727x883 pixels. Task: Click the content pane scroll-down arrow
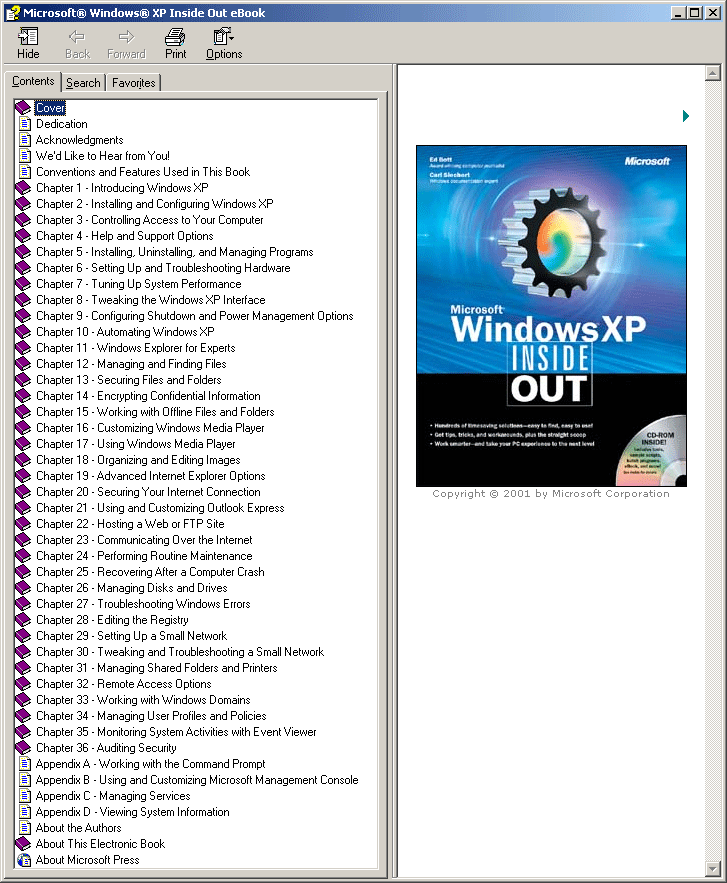point(713,869)
